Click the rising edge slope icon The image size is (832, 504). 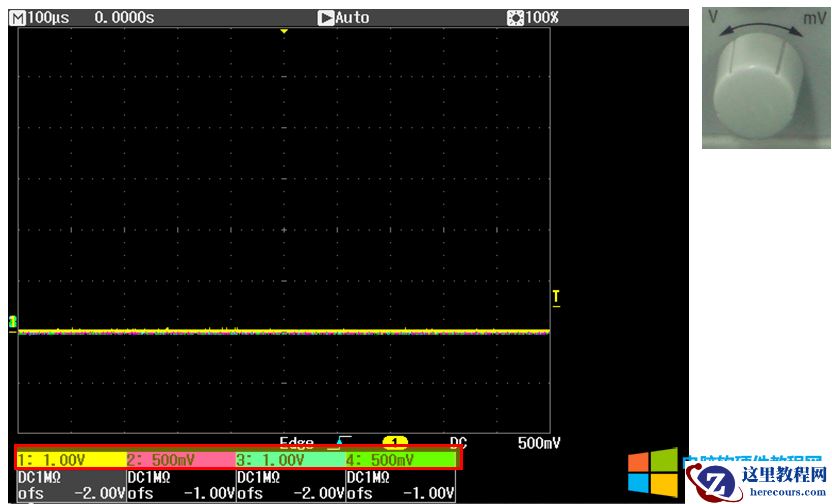tap(344, 442)
